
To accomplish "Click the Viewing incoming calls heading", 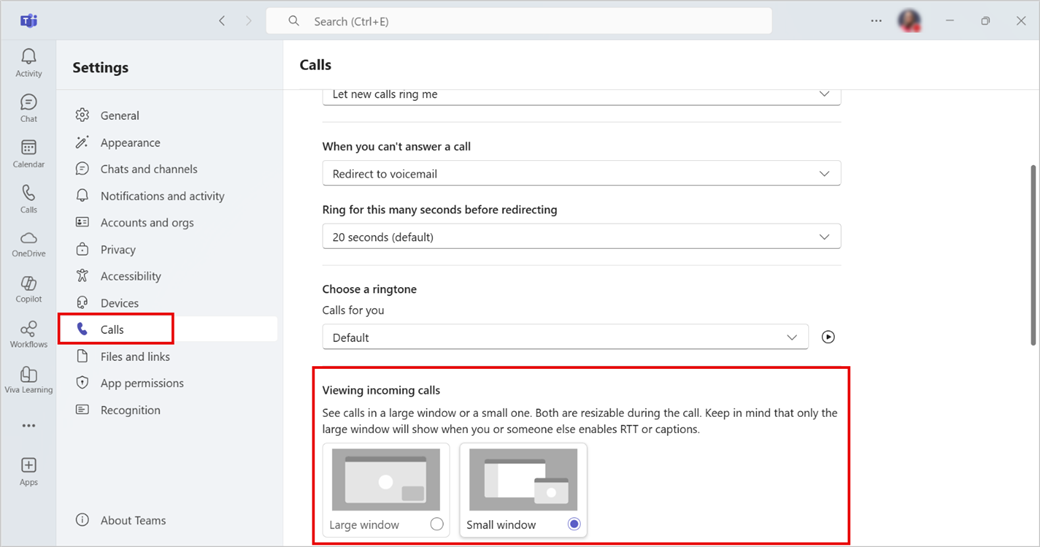I will coord(381,391).
